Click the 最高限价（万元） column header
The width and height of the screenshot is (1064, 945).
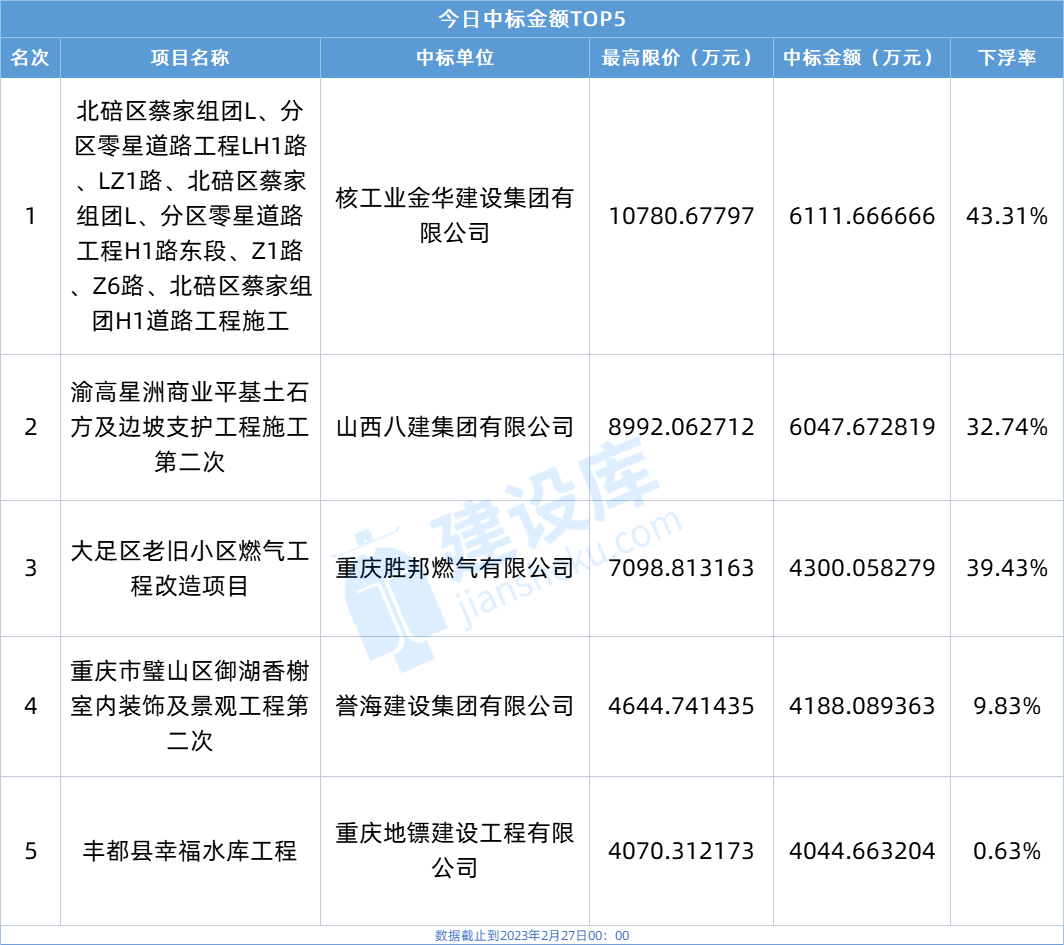681,58
